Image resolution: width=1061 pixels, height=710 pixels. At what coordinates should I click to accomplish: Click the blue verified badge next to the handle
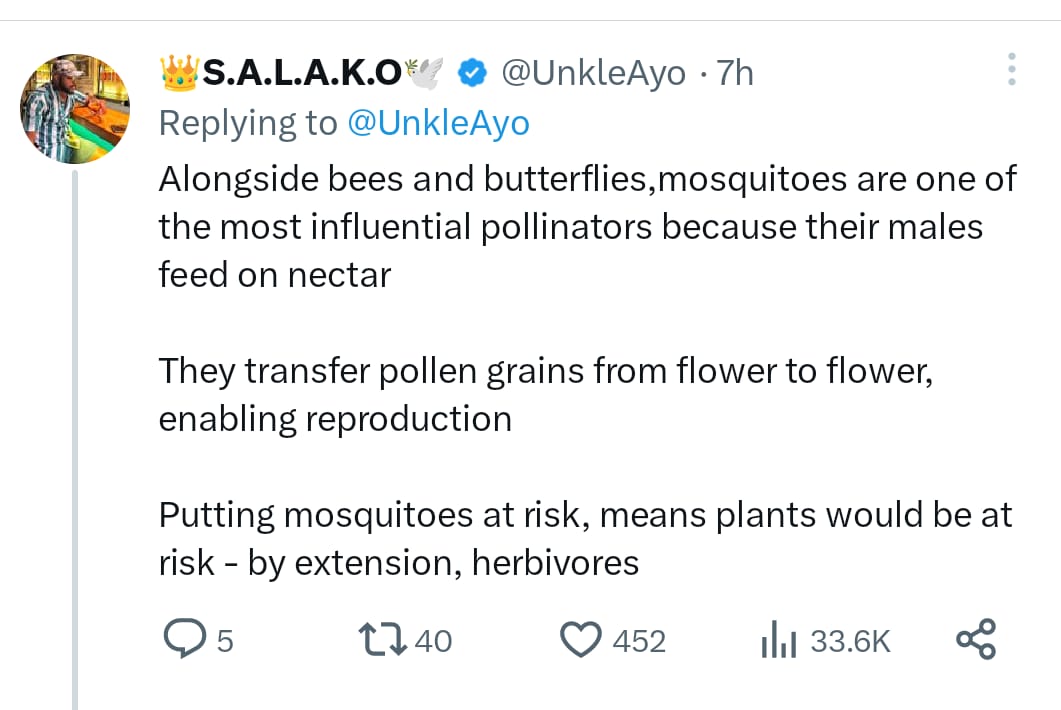(x=471, y=72)
